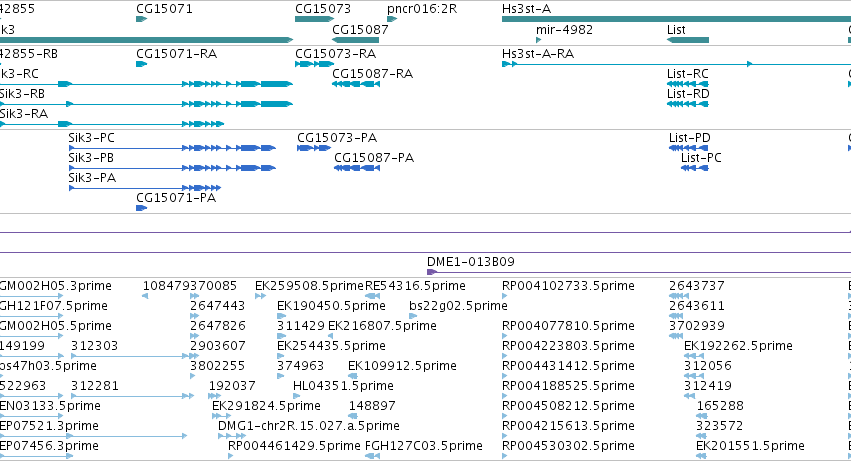
Task: Click the Sik3-RB transcript line
Action: 146,104
